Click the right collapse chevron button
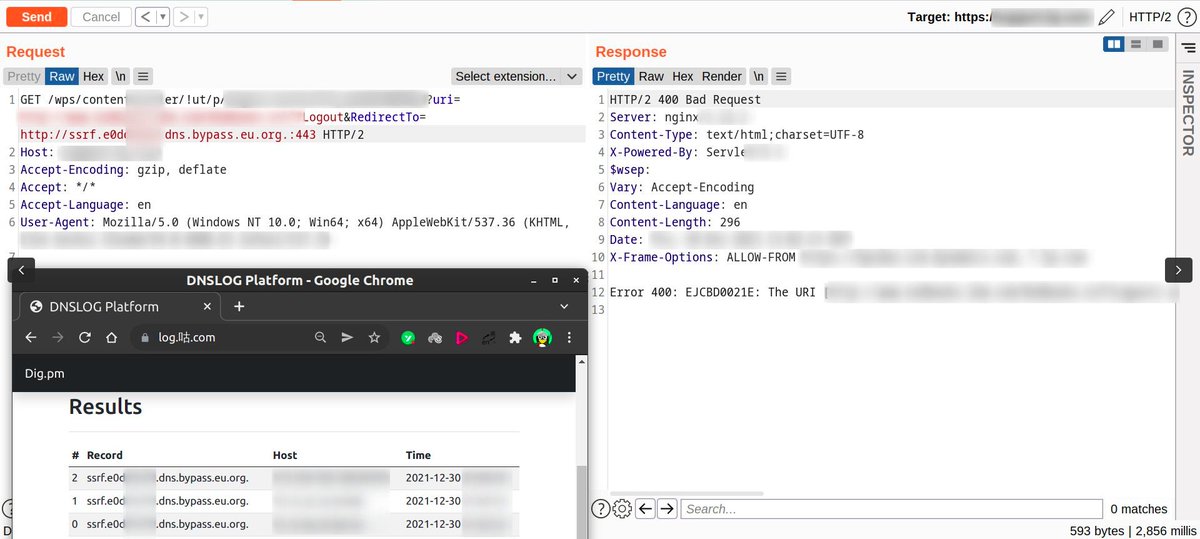 pyautogui.click(x=1178, y=269)
